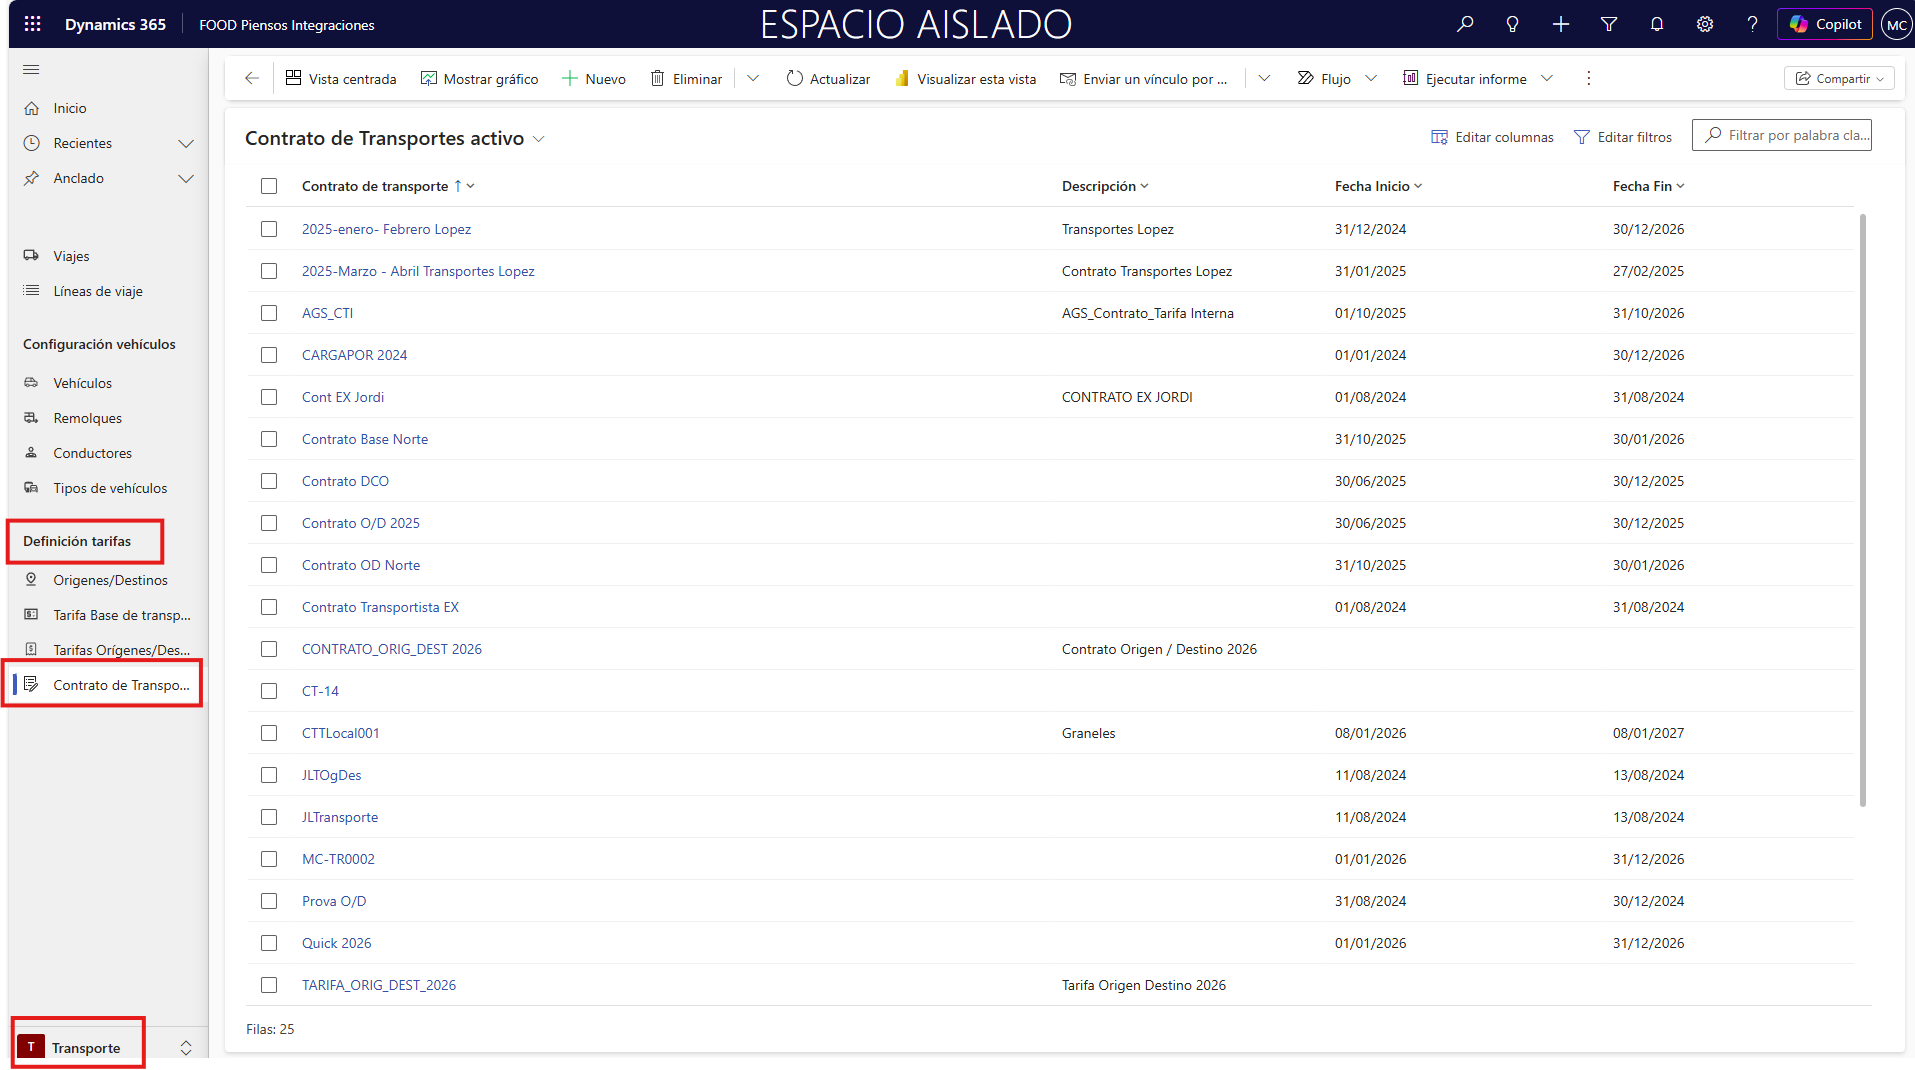Toggle the select-all checkbox in the header row
Image resolution: width=1915 pixels, height=1070 pixels.
(269, 186)
